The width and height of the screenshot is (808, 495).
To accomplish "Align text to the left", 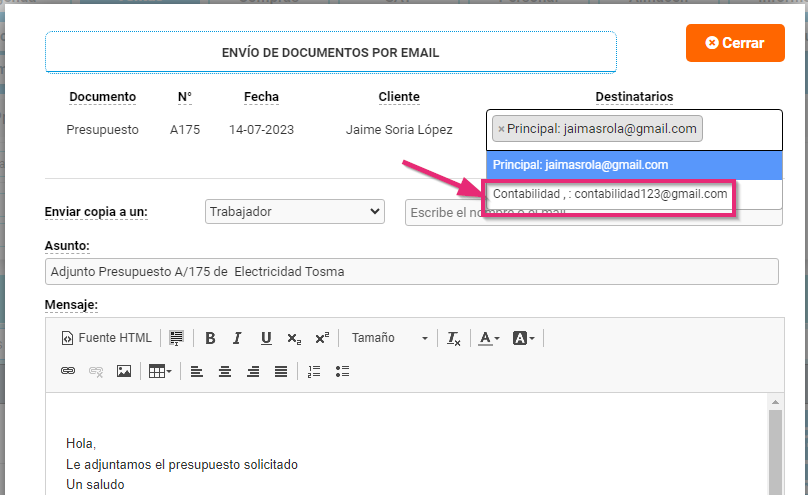I will click(196, 371).
